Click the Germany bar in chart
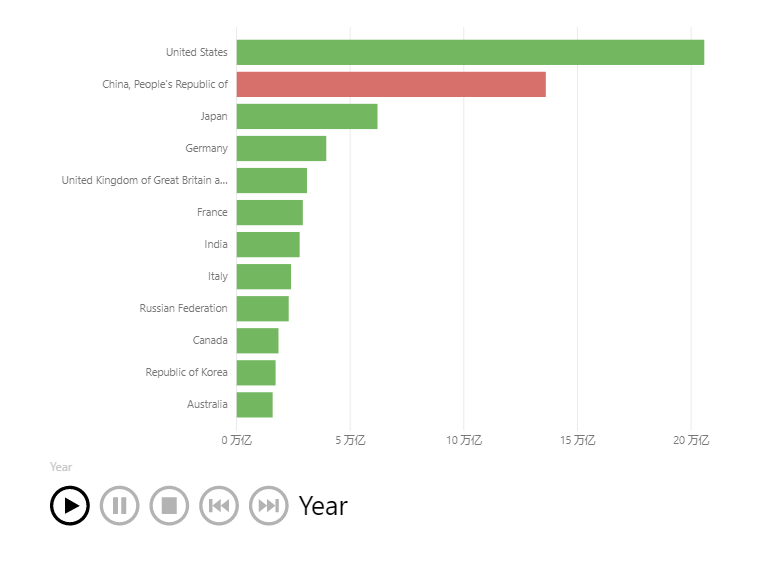This screenshot has height=563, width=781. pyautogui.click(x=281, y=148)
